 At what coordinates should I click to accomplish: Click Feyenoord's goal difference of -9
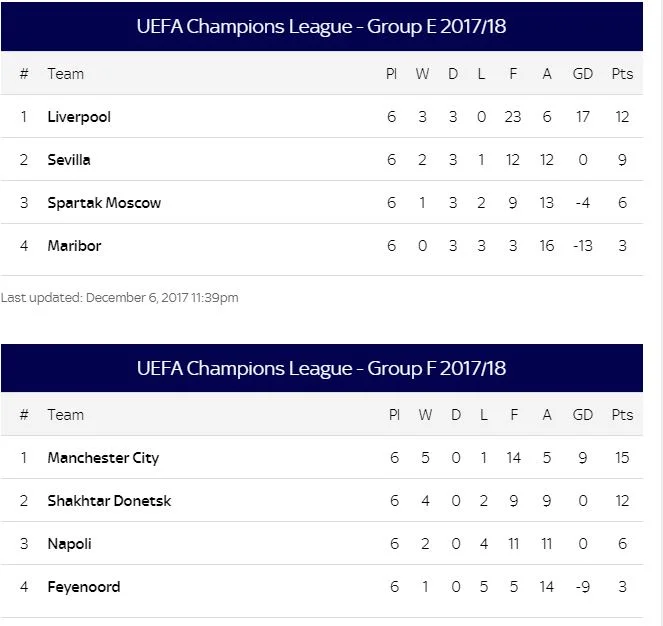[x=583, y=587]
